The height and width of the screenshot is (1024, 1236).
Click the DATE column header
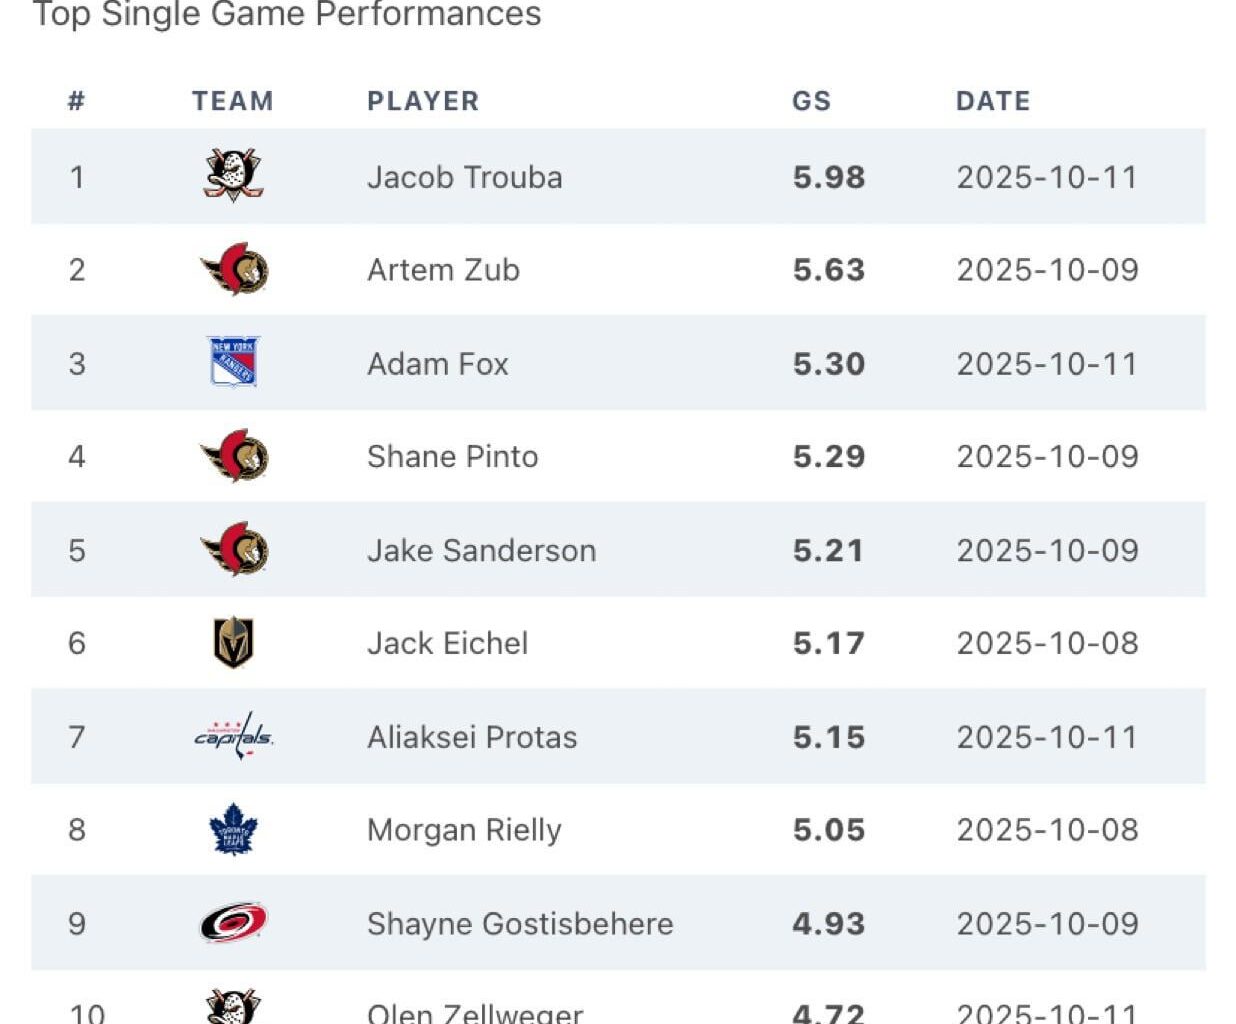pyautogui.click(x=992, y=100)
